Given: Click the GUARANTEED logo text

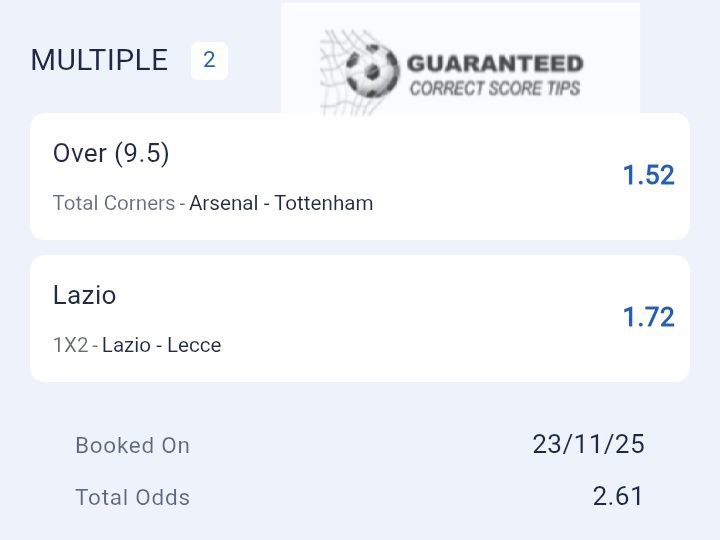Looking at the screenshot, I should pyautogui.click(x=494, y=64).
